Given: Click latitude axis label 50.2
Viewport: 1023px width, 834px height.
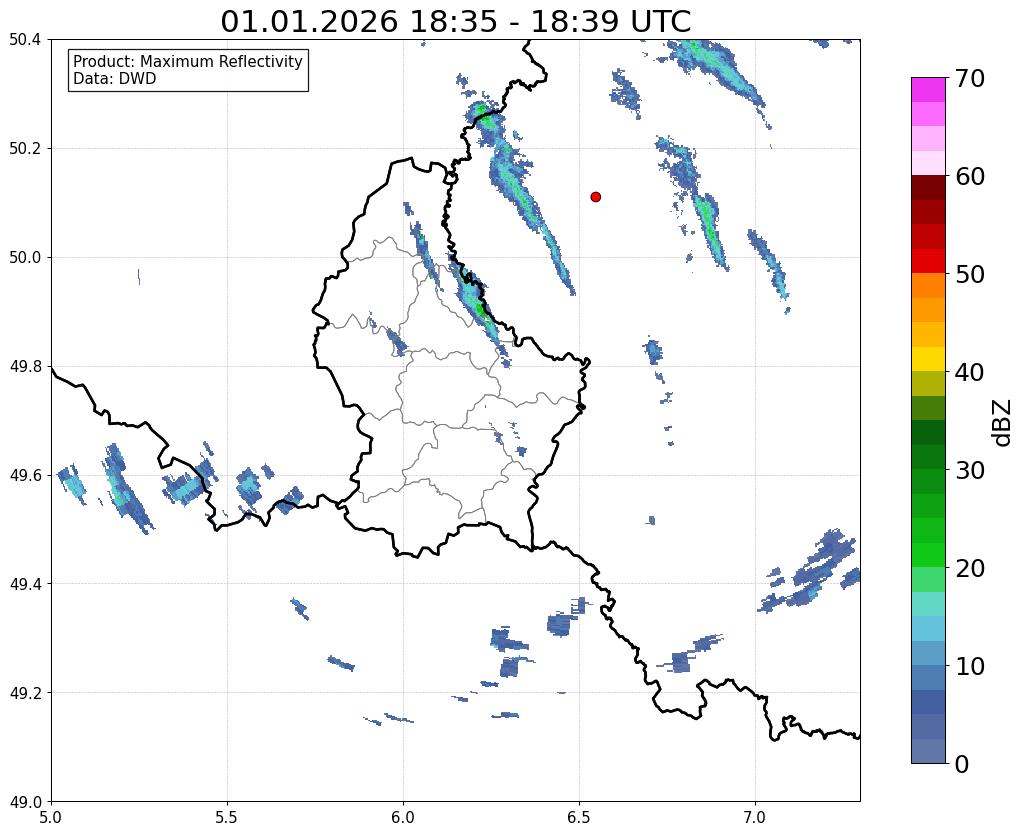Looking at the screenshot, I should point(25,149).
